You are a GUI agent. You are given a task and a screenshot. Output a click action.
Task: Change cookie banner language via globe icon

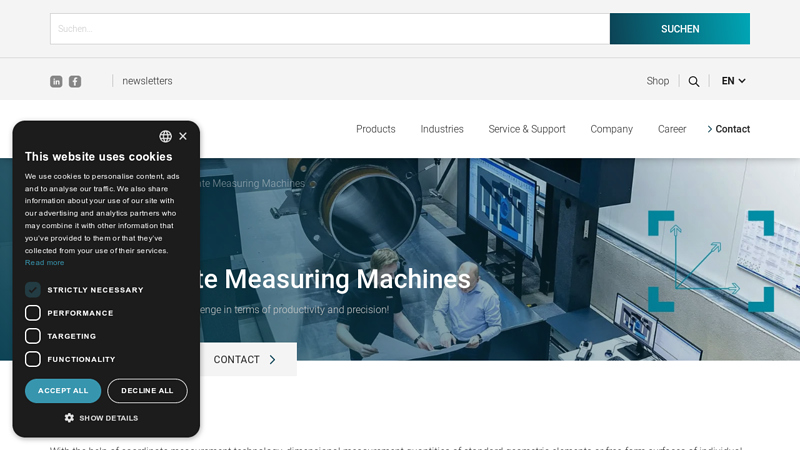[165, 136]
